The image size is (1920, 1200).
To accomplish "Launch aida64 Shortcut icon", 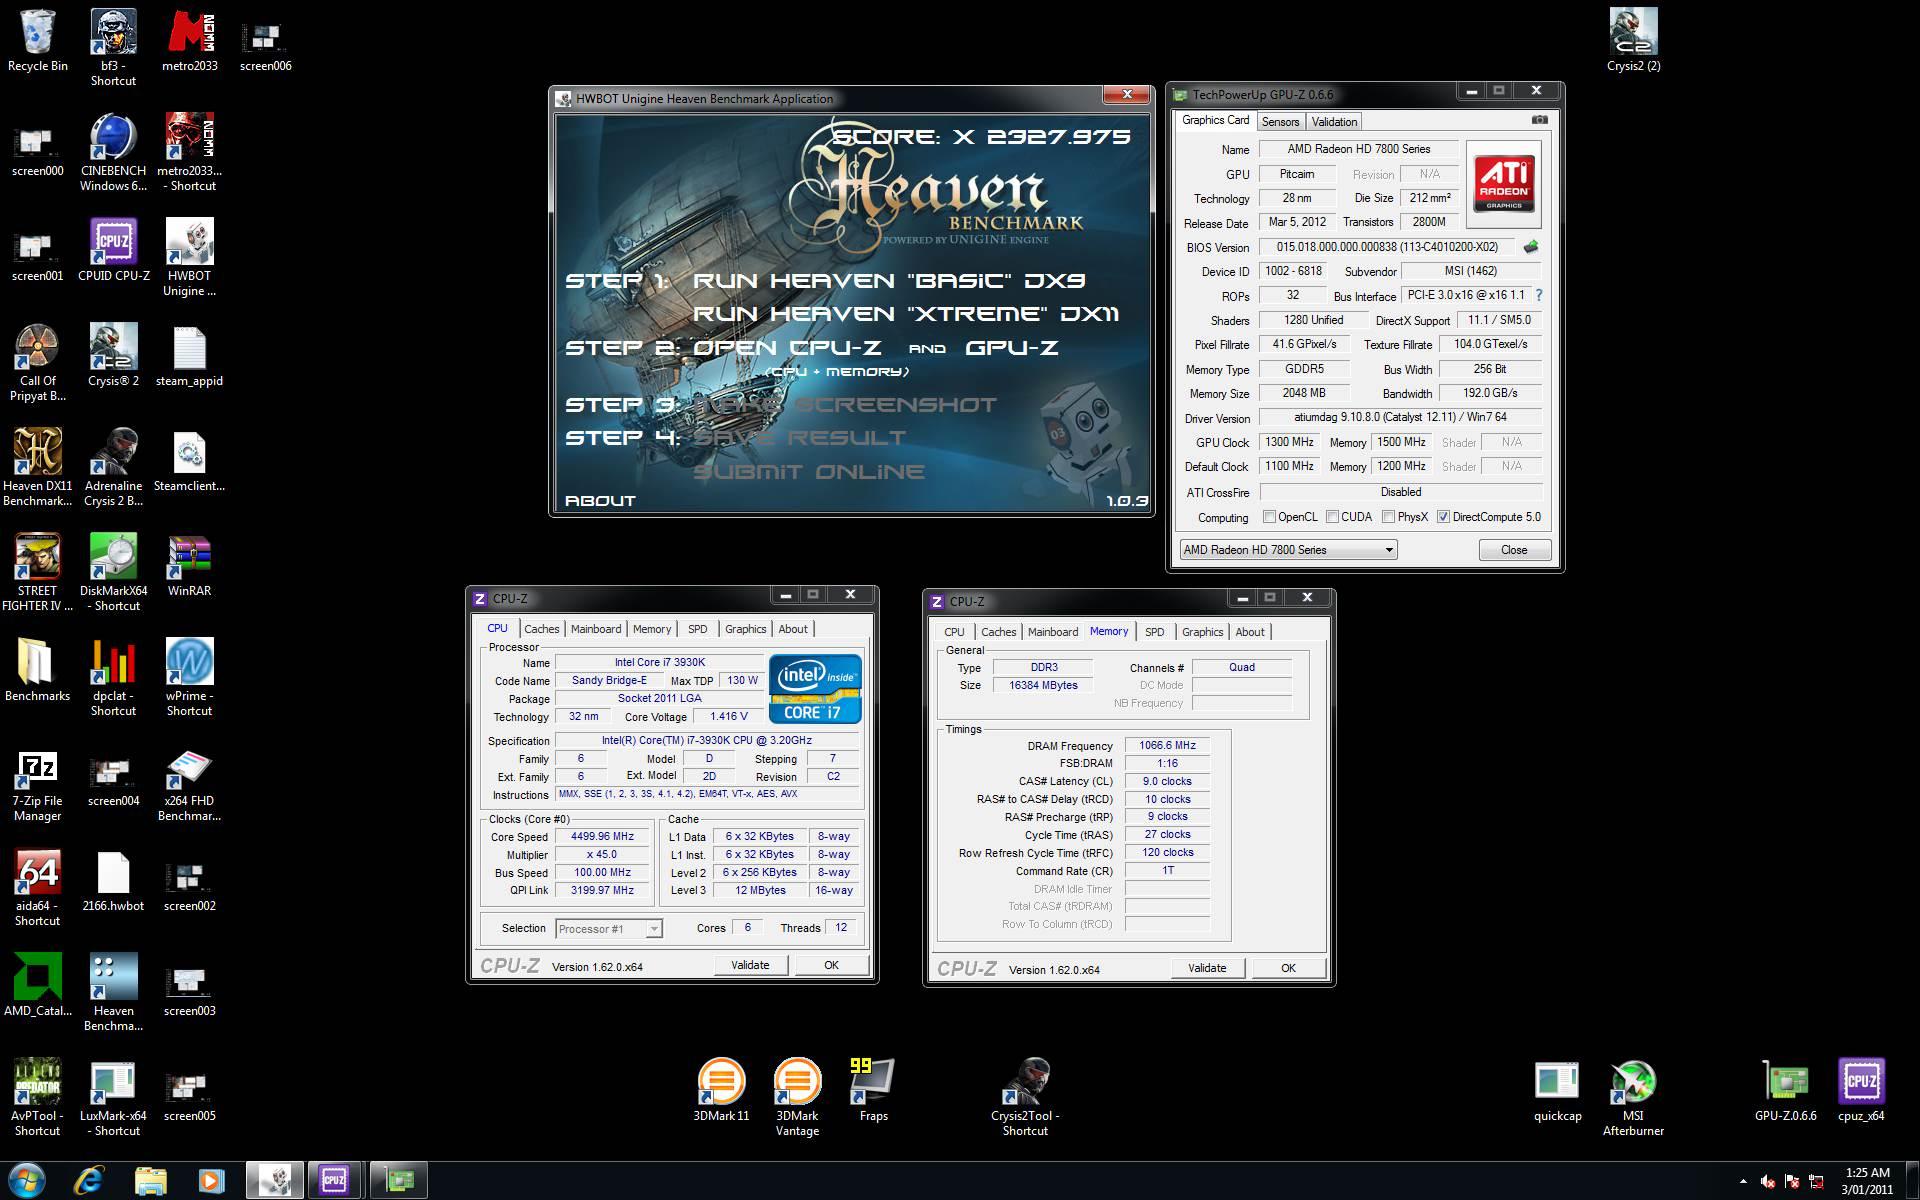I will point(37,887).
